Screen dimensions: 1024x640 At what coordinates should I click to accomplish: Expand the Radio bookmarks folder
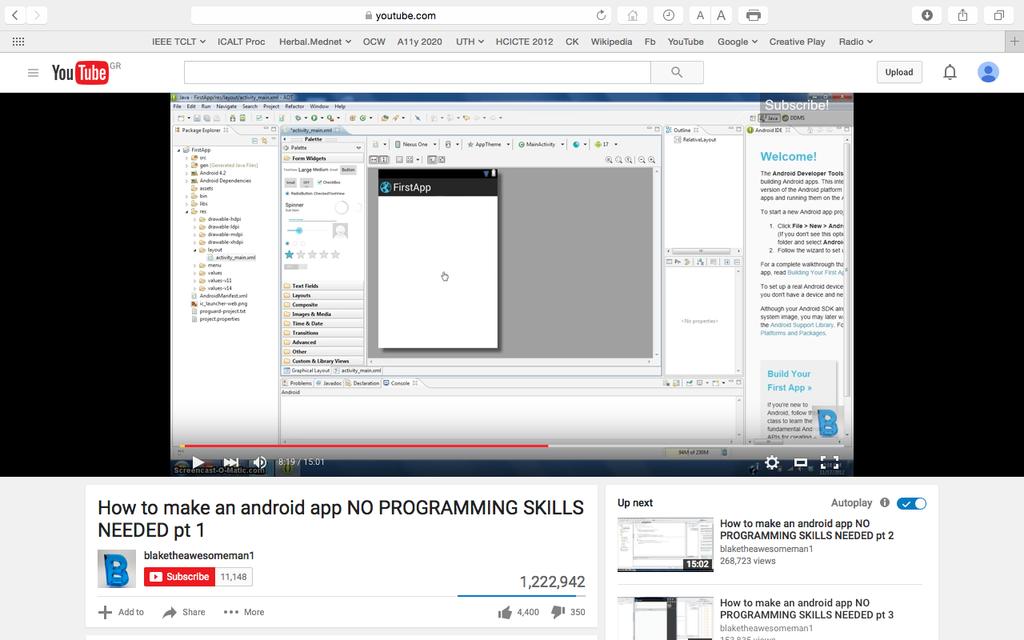pos(856,41)
